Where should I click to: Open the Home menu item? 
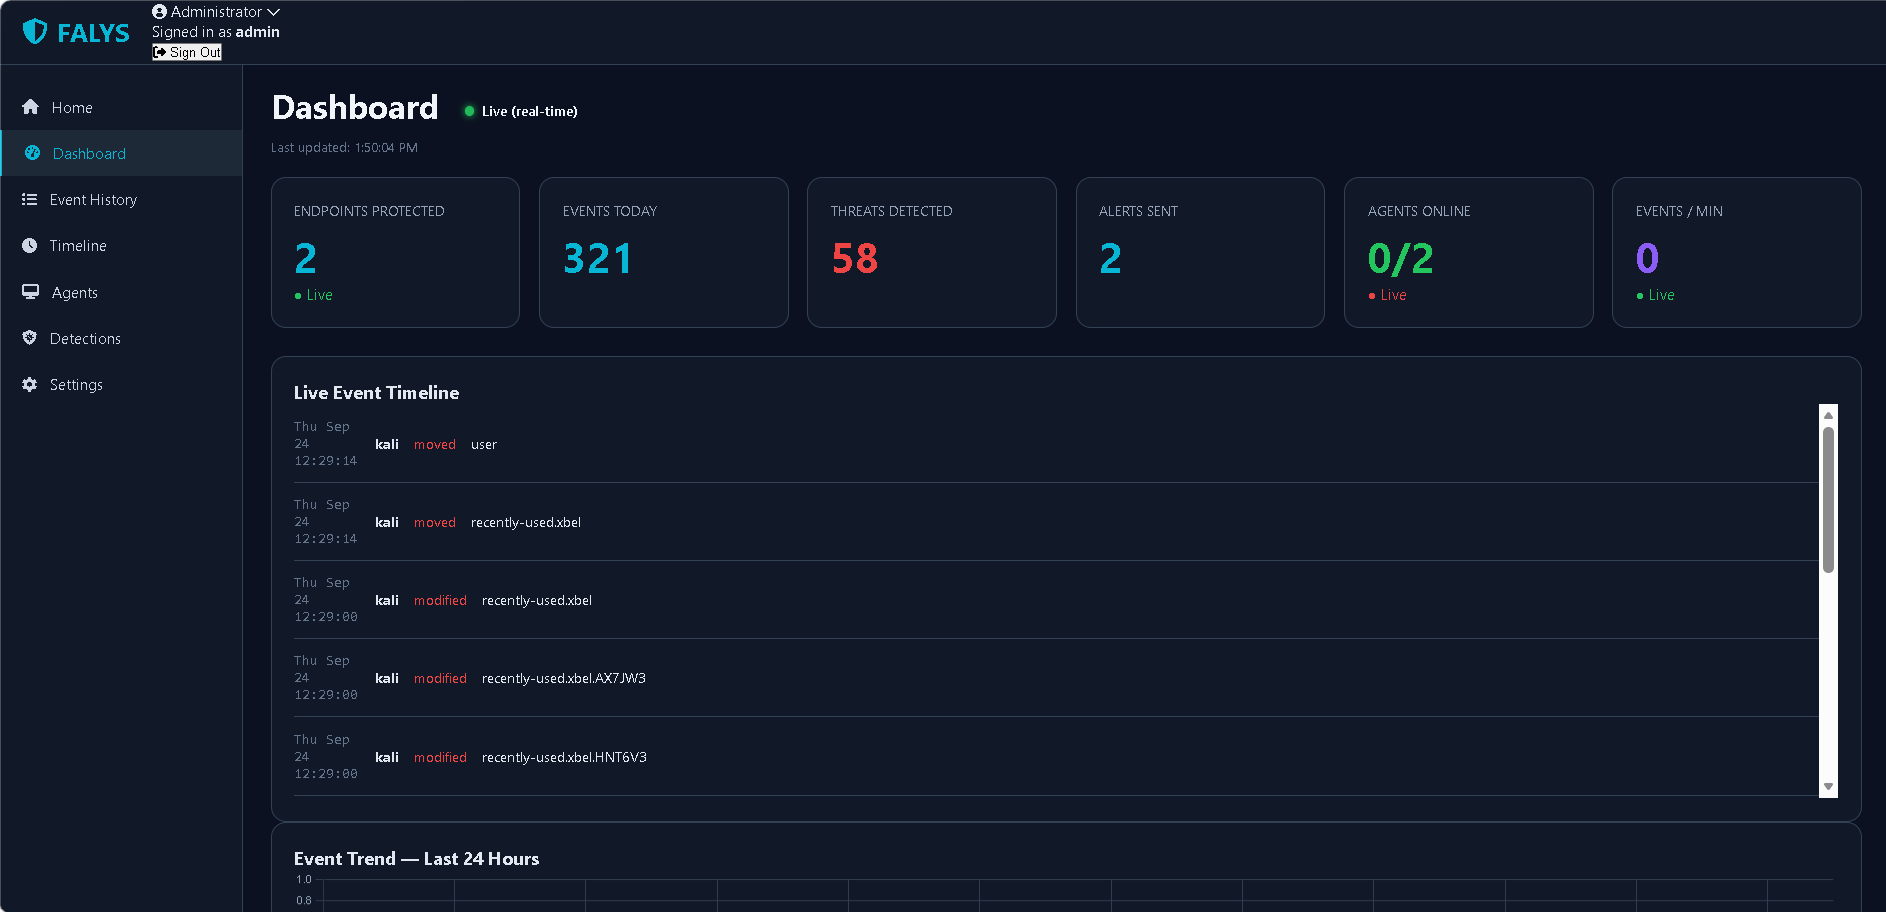tap(121, 107)
